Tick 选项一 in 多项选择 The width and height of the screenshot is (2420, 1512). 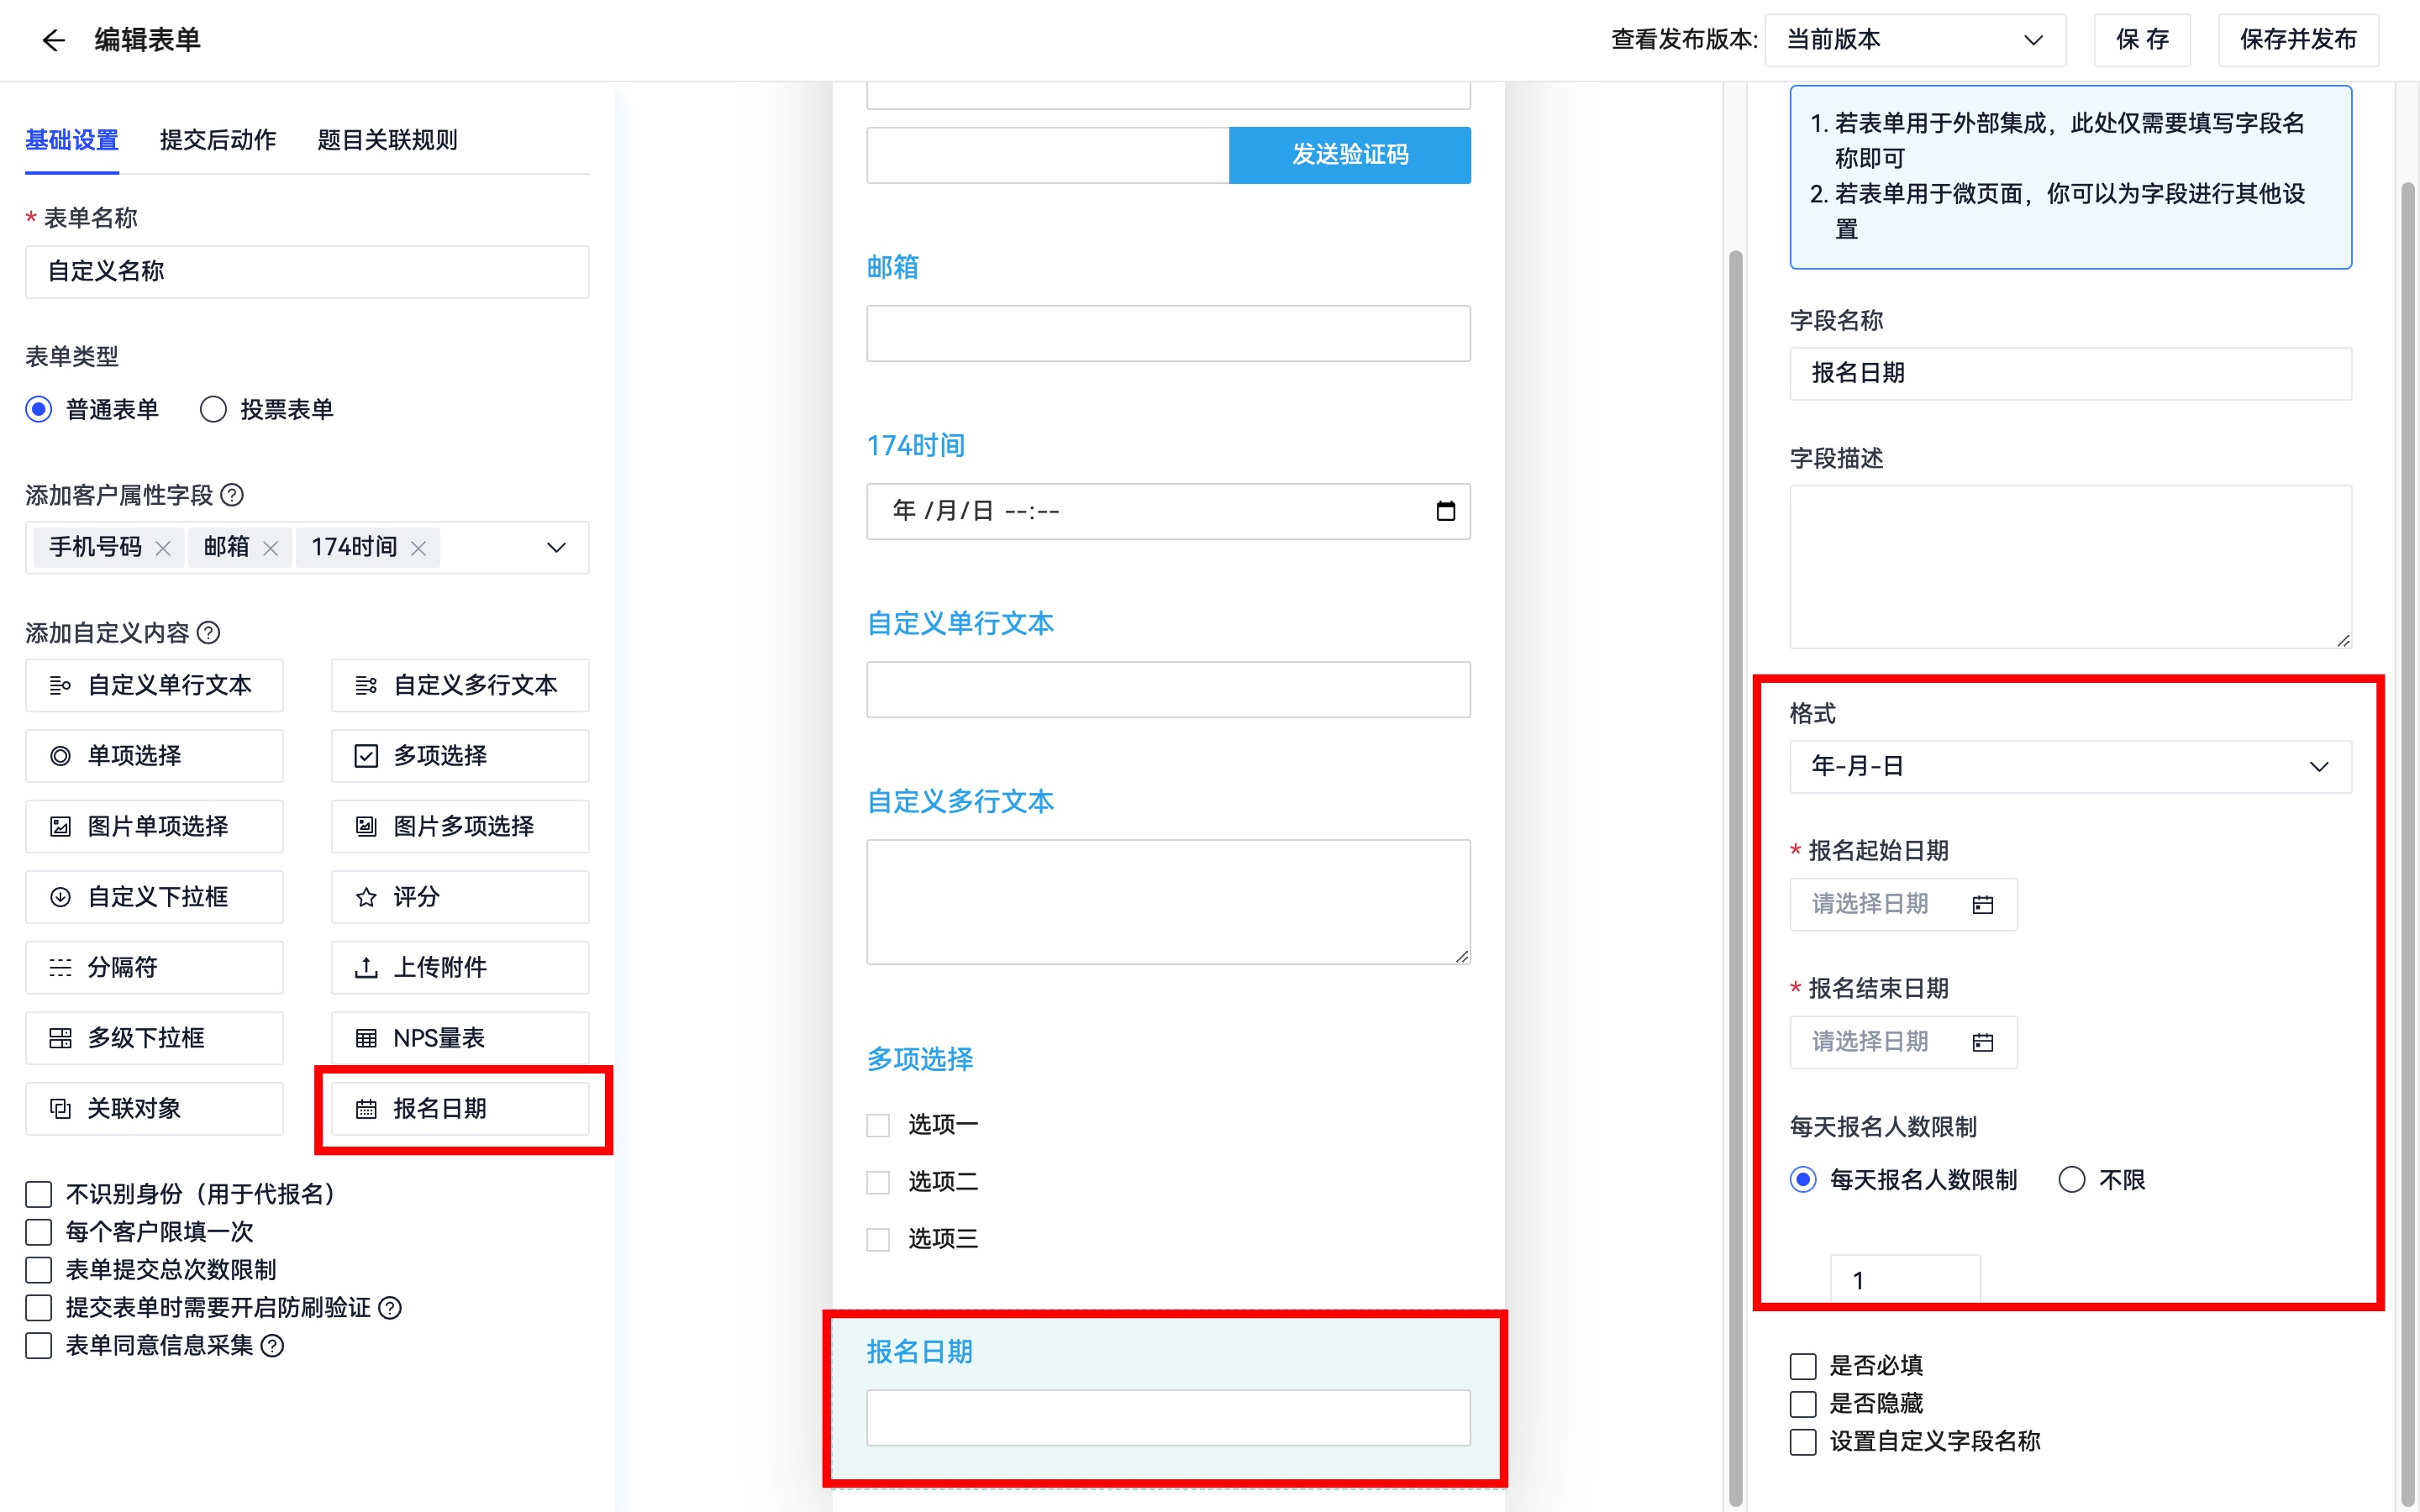pyautogui.click(x=878, y=1126)
